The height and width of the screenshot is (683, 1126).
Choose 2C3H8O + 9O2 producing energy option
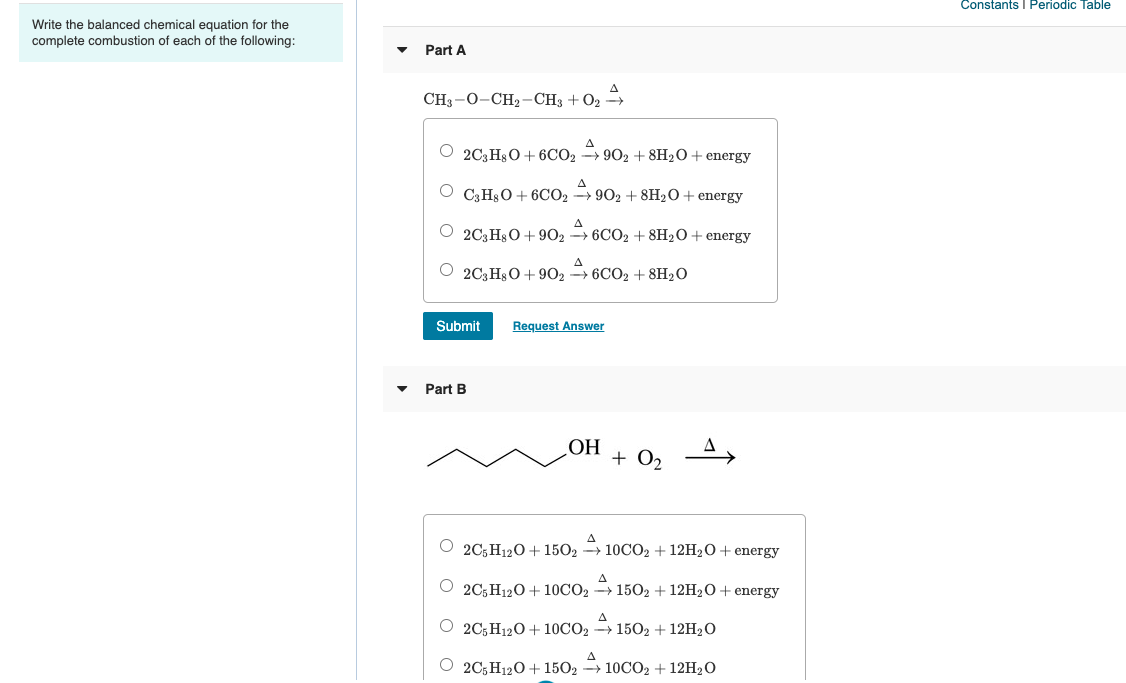point(447,229)
